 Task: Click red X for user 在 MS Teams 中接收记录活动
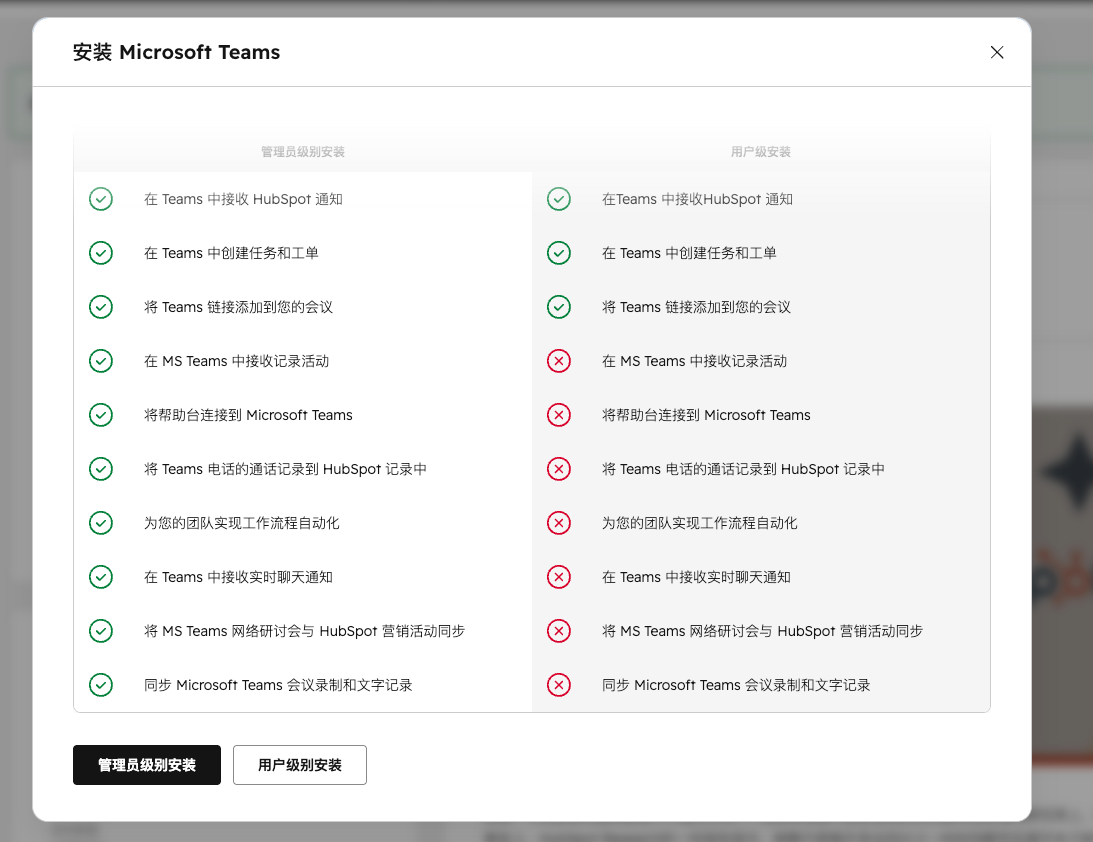(559, 361)
